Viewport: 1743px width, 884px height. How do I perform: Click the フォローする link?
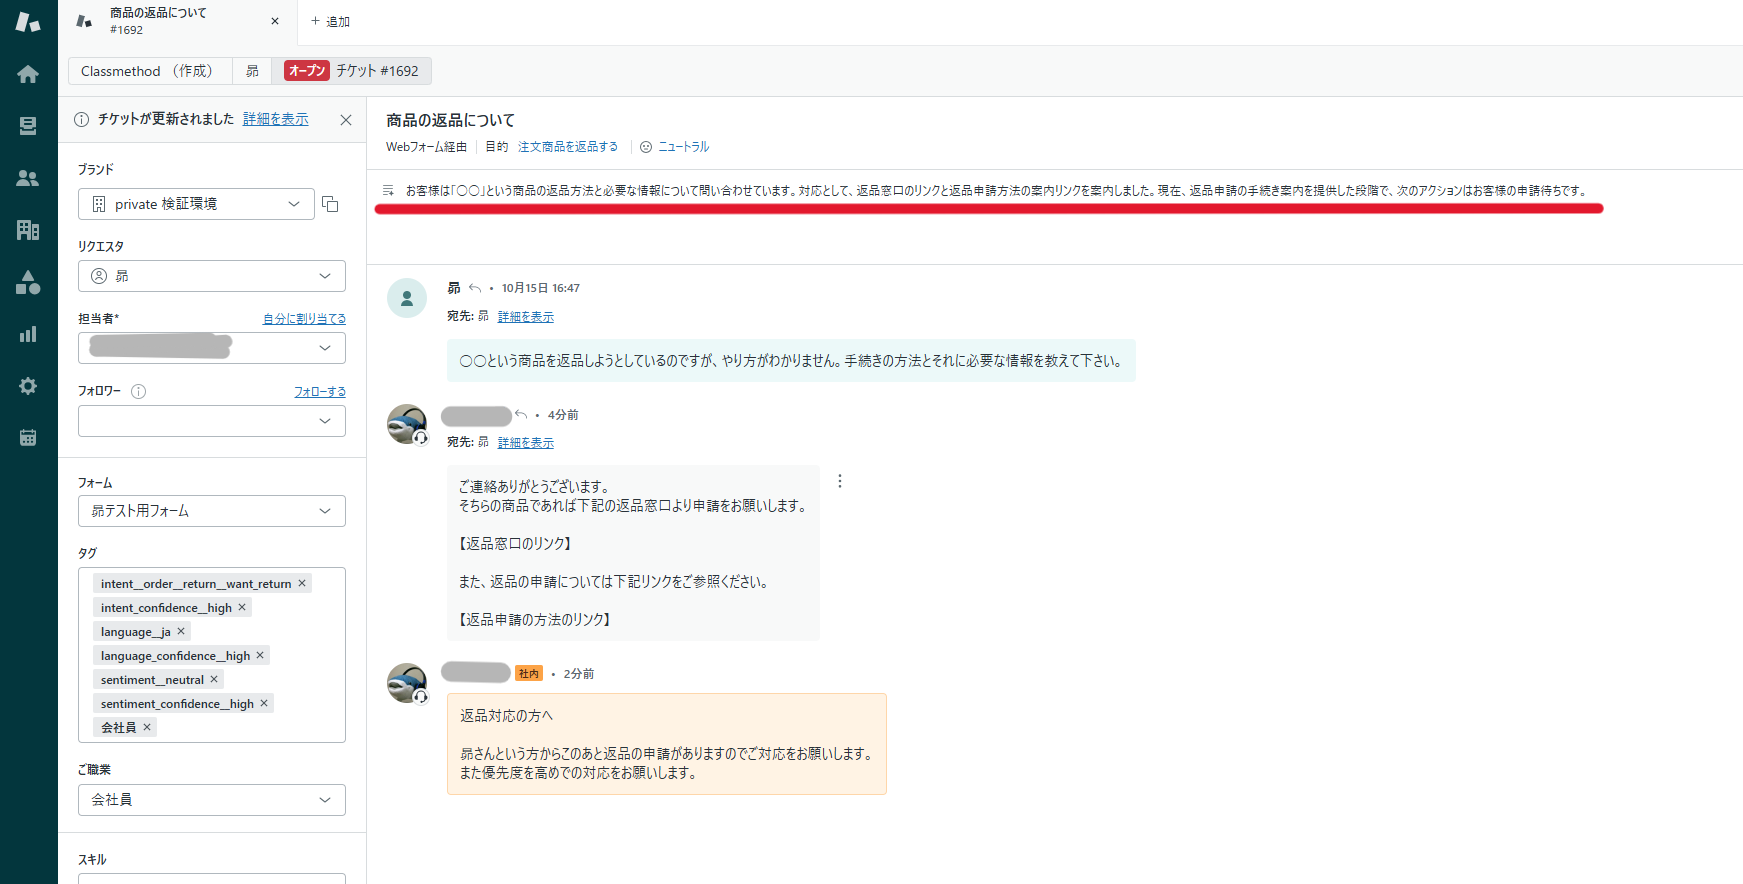320,392
